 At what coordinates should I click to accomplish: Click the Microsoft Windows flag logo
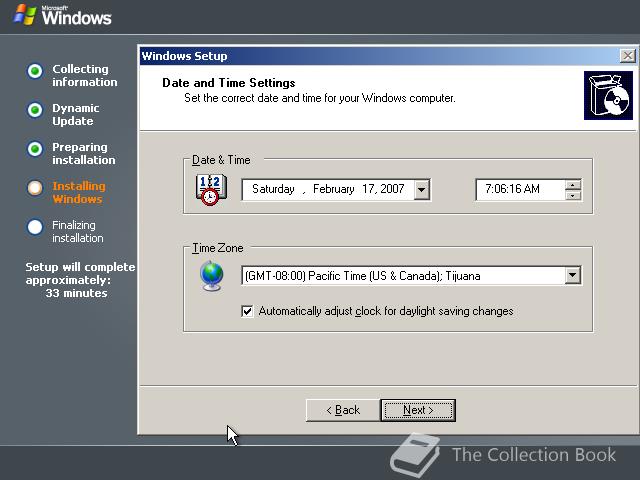(x=25, y=15)
